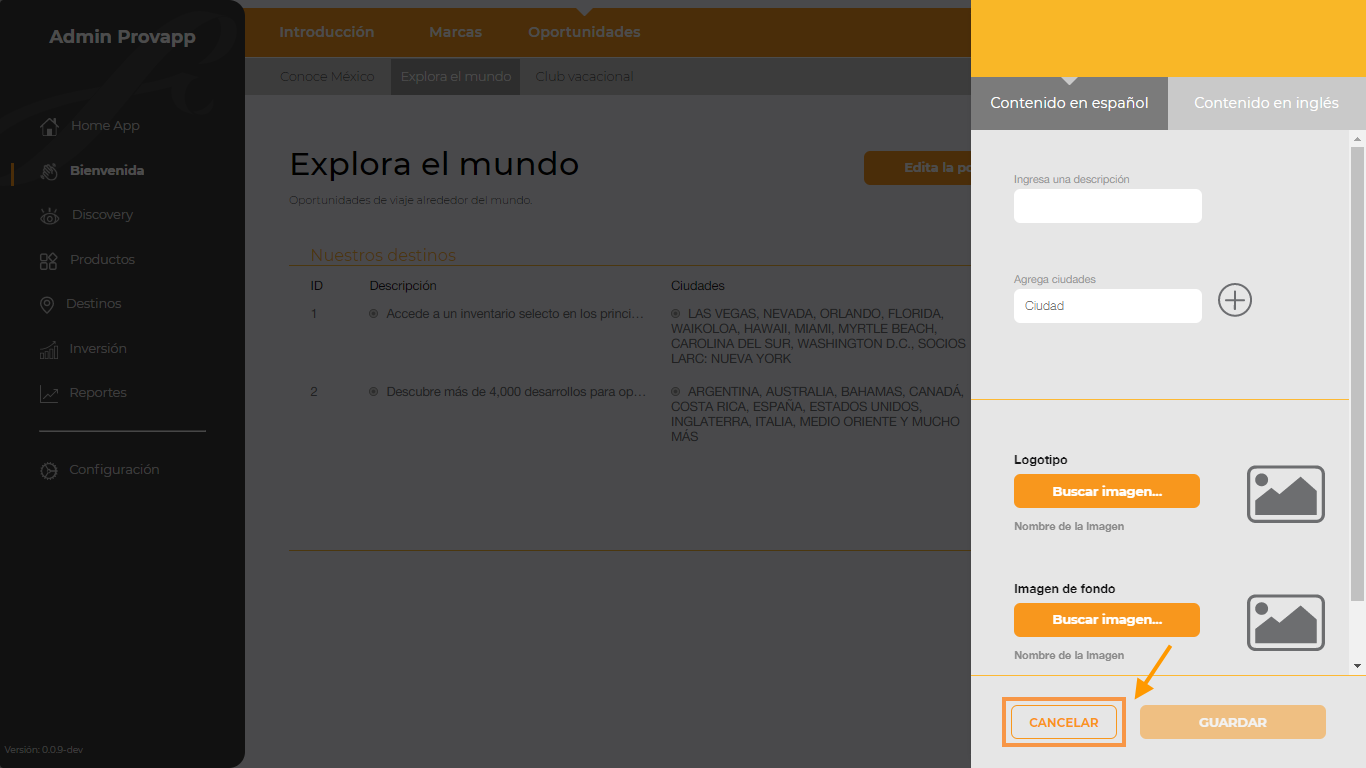This screenshot has height=768, width=1366.
Task: Click the ID column header
Action: 316,286
